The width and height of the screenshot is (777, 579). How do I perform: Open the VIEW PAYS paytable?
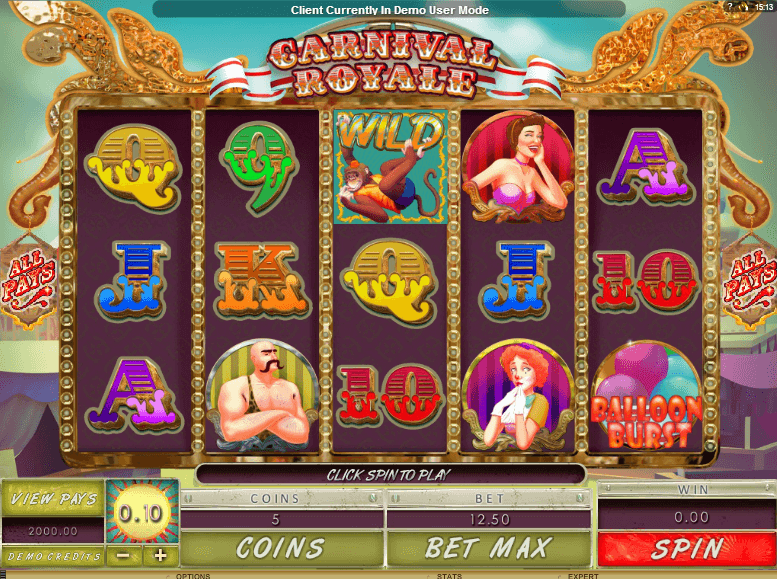pos(53,498)
